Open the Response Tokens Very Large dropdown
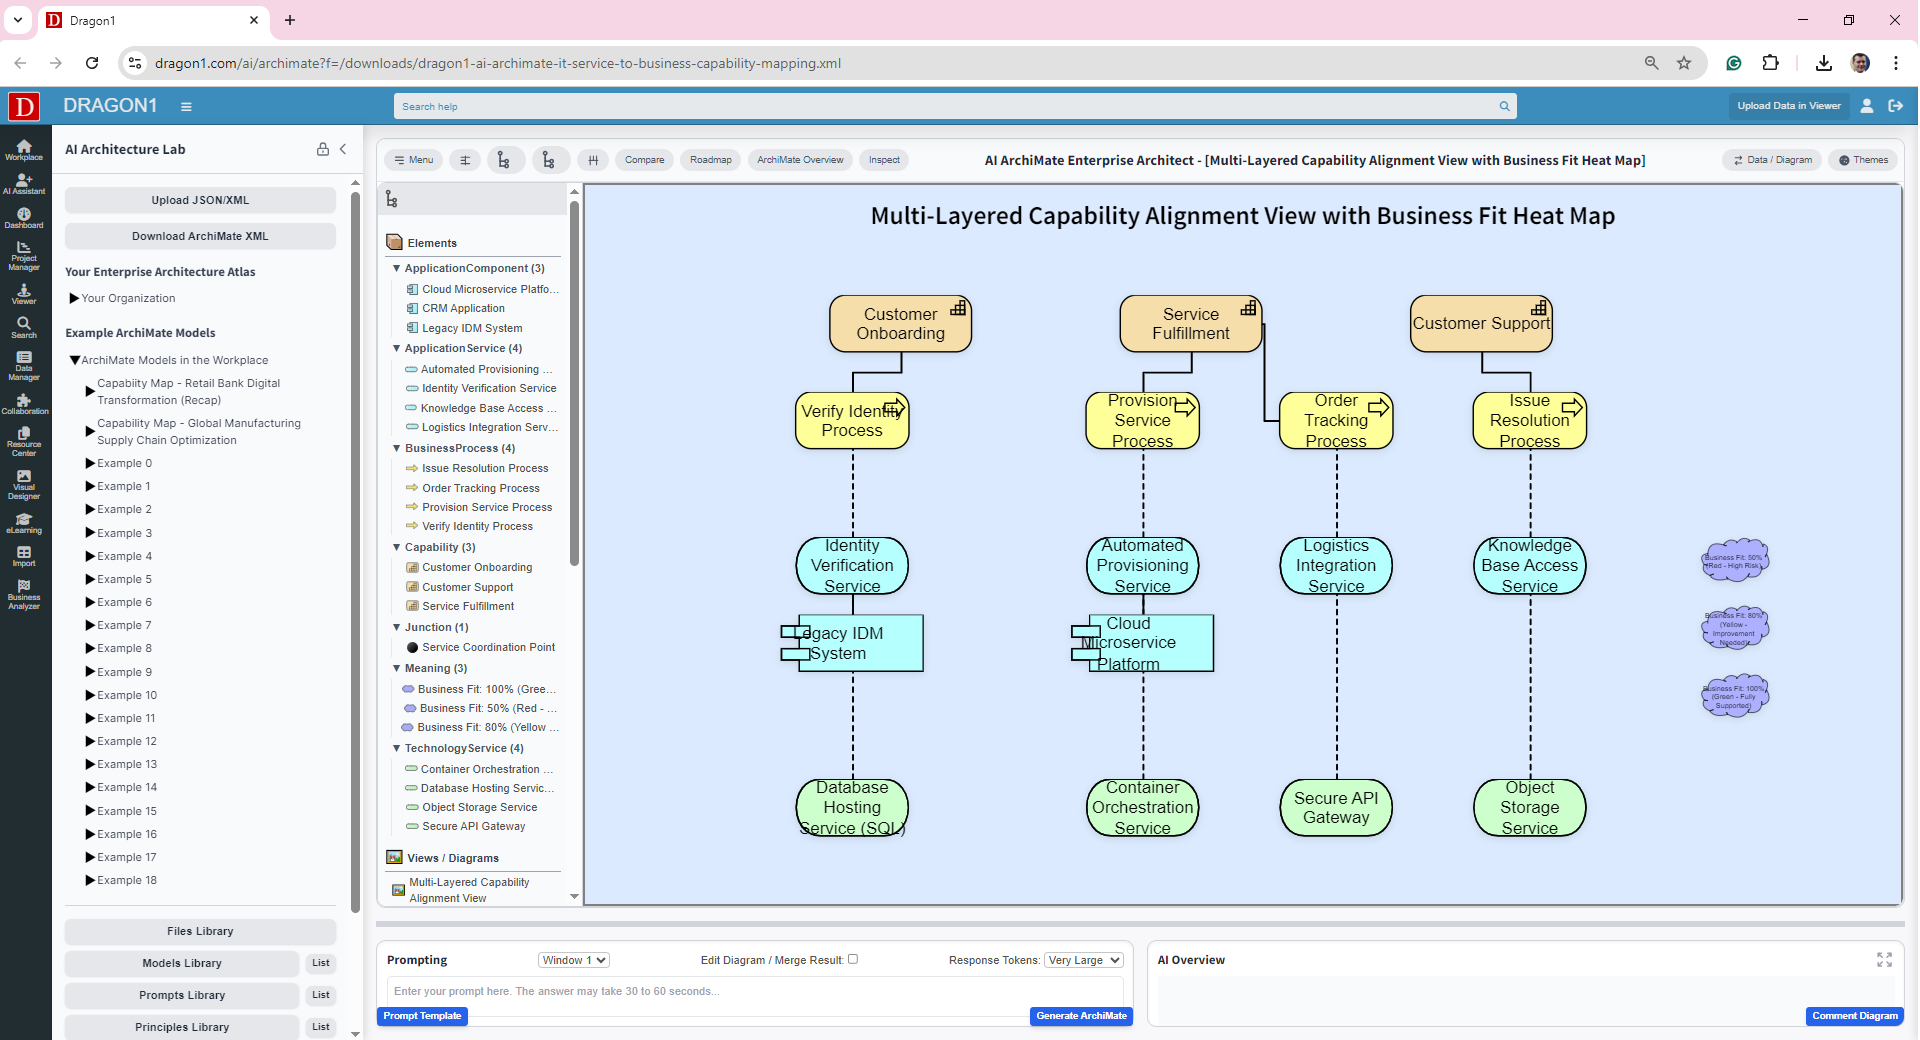Image resolution: width=1920 pixels, height=1040 pixels. pos(1084,960)
